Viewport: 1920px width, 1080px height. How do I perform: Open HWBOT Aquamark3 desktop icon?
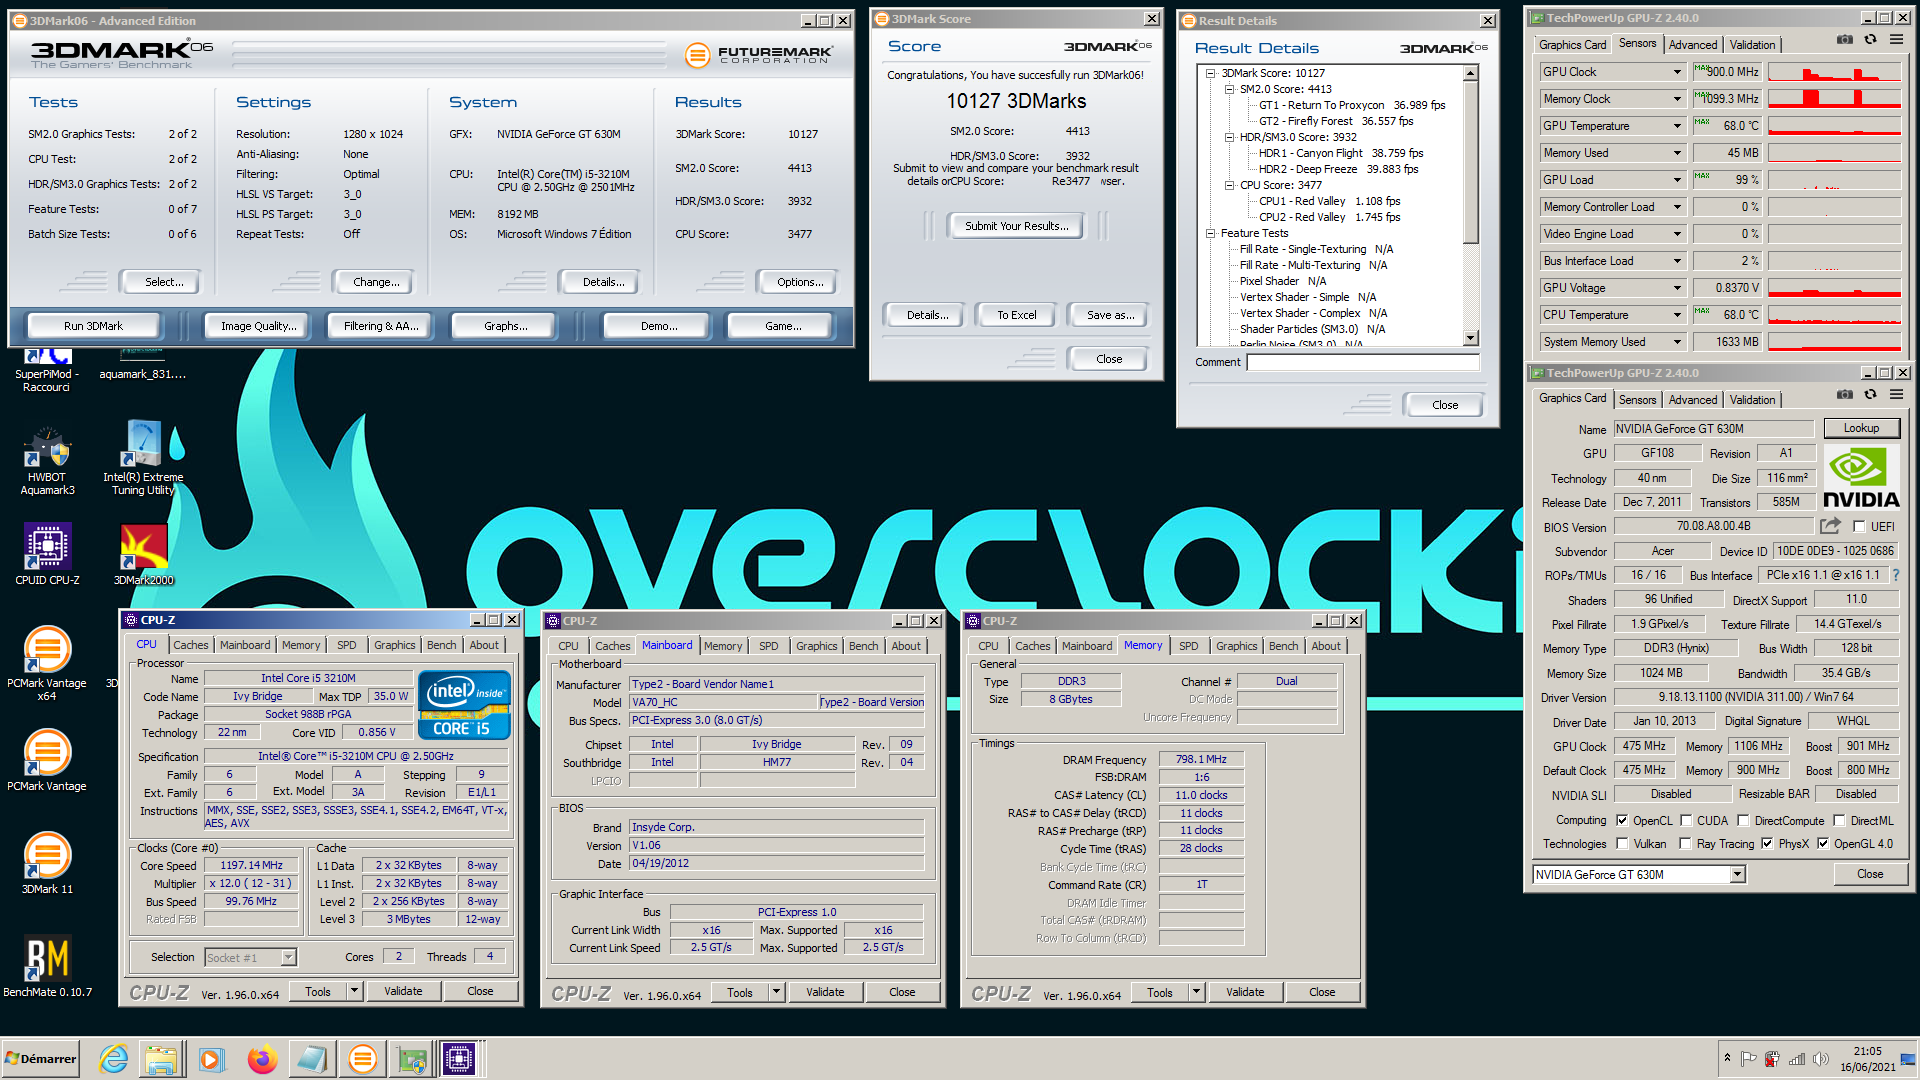[47, 462]
